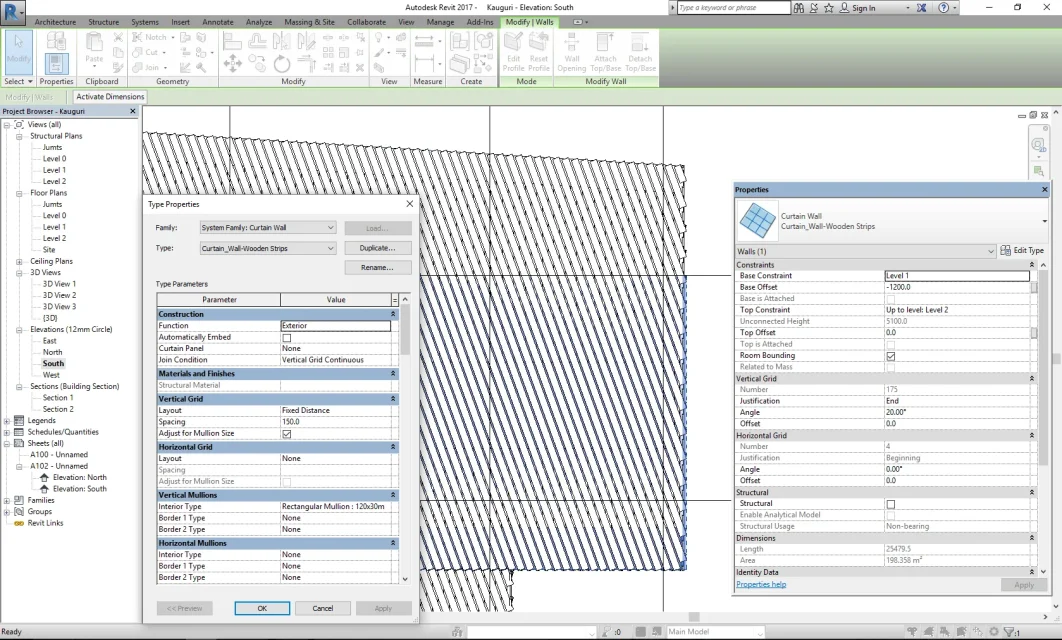Click Cancel in Type Properties dialog
The height and width of the screenshot is (640, 1062).
322,608
